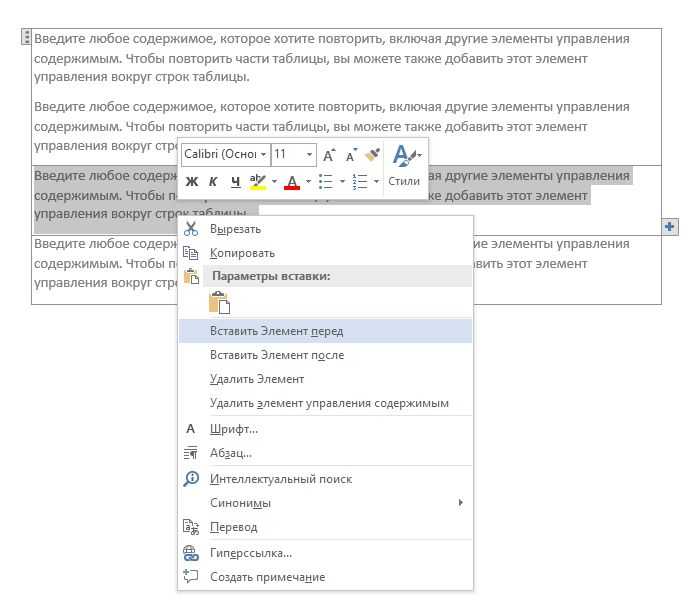The height and width of the screenshot is (616, 696).
Task: Choose Копировать from context menu
Action: click(325, 253)
